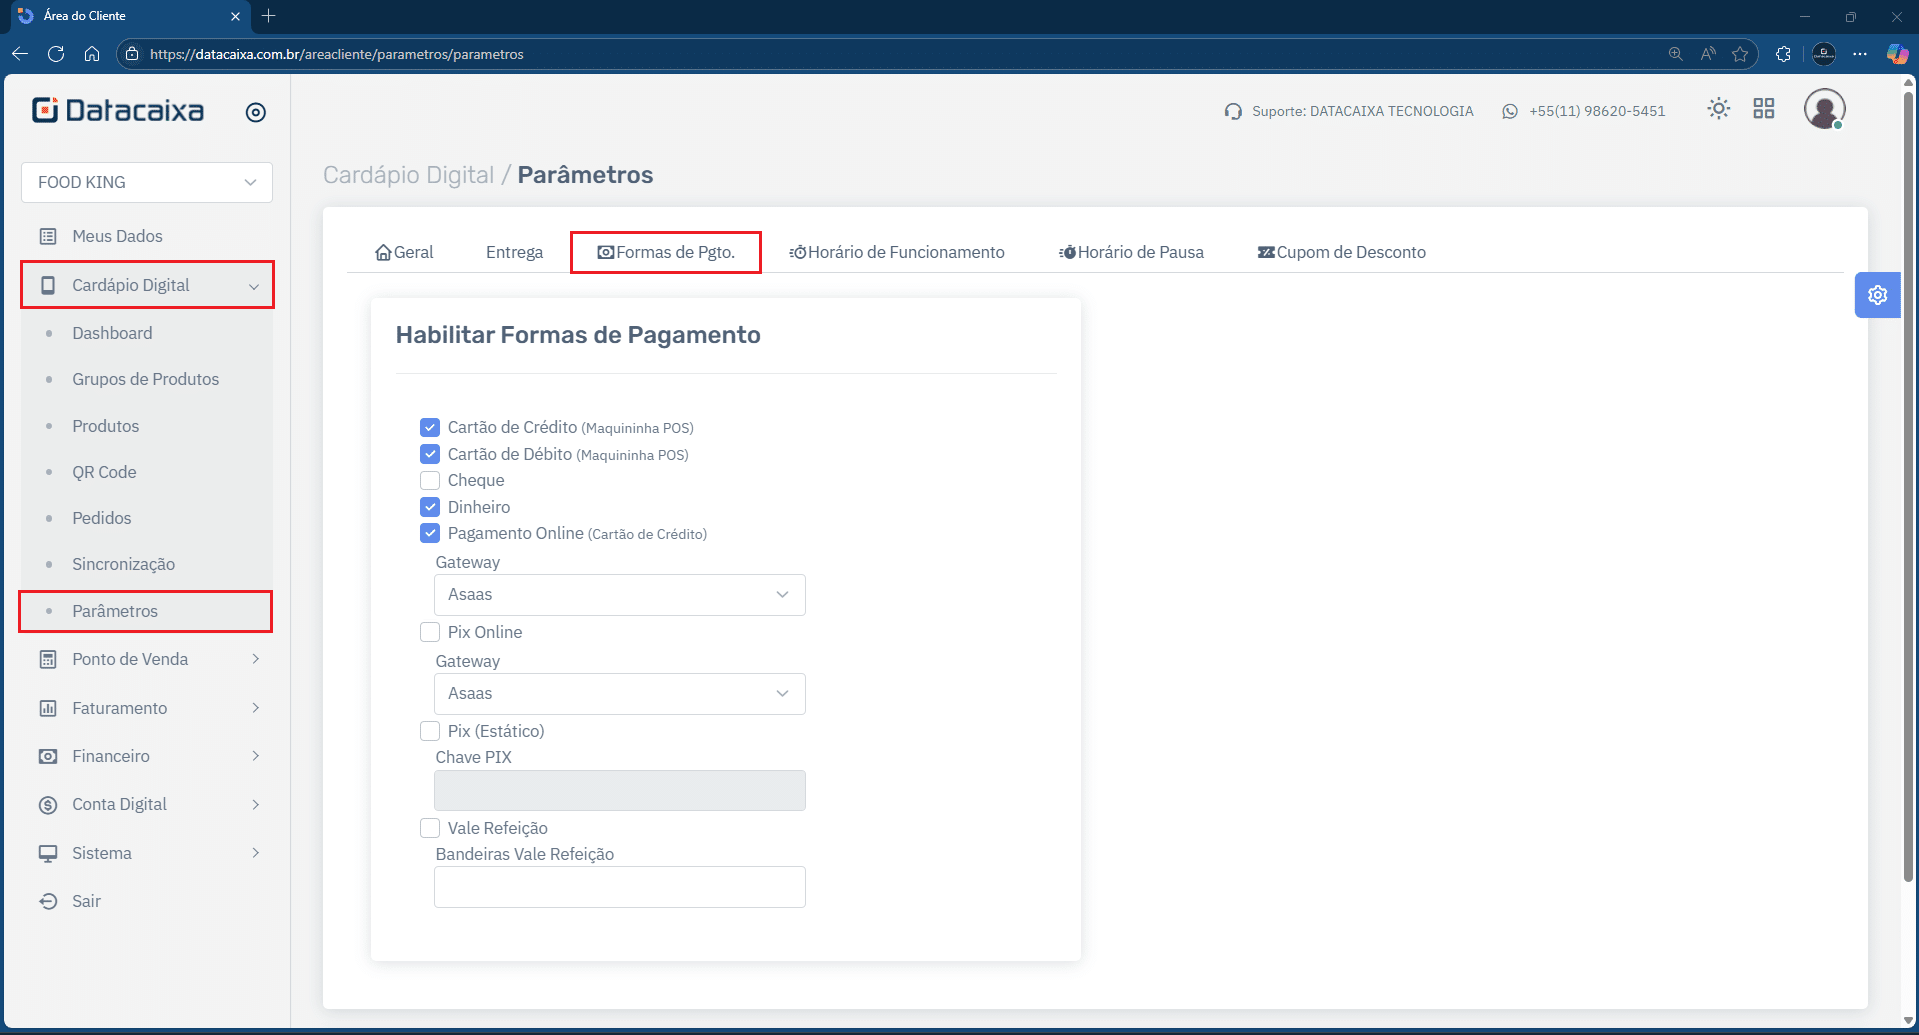Open the FOOD KING store dropdown

click(147, 182)
